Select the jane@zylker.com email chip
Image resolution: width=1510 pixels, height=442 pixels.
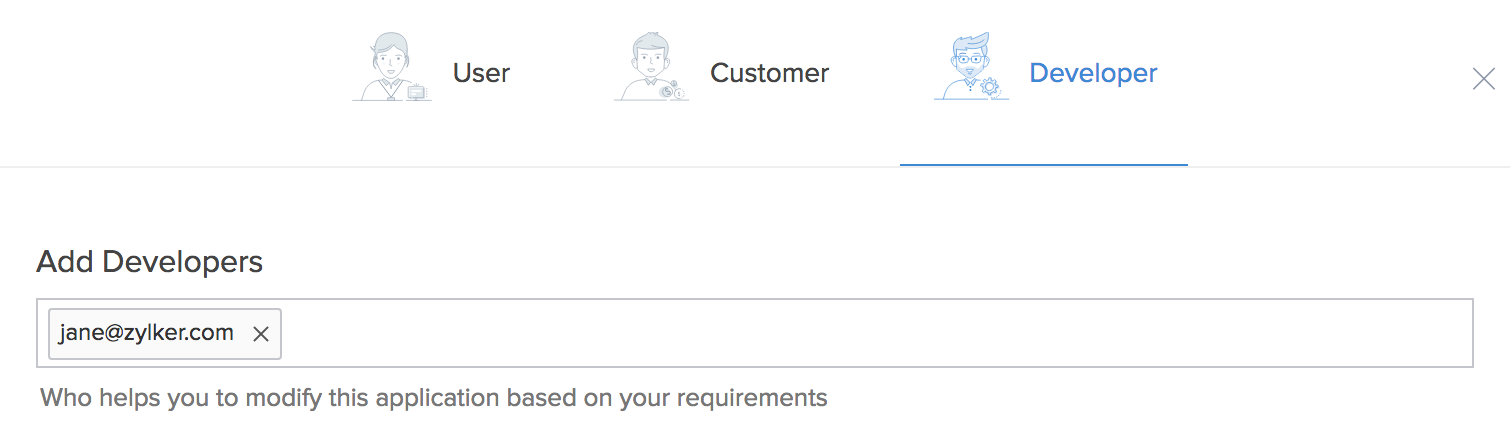point(146,333)
